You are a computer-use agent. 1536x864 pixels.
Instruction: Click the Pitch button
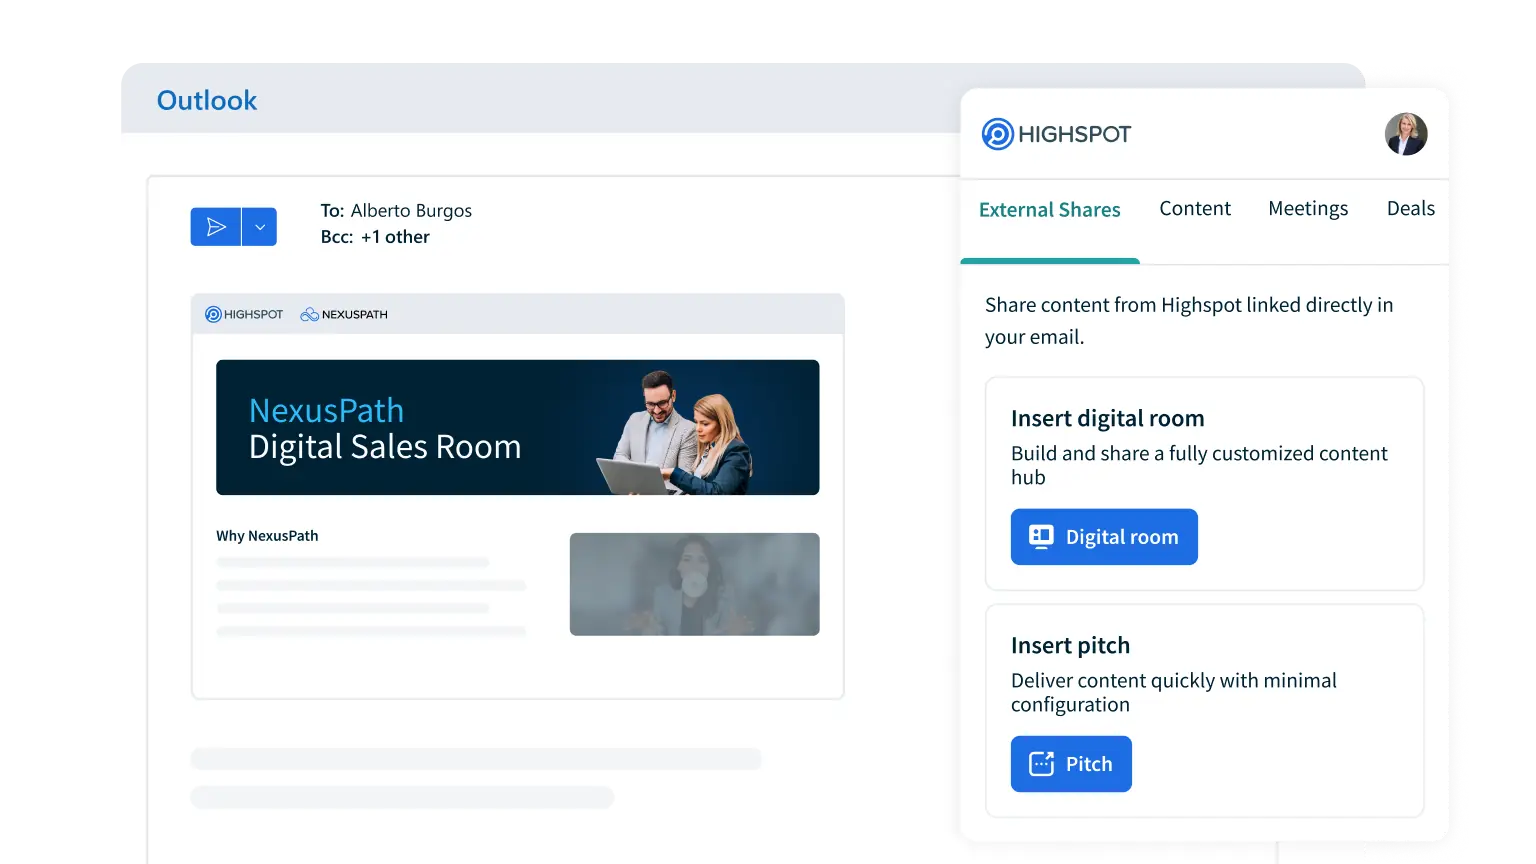coord(1070,764)
